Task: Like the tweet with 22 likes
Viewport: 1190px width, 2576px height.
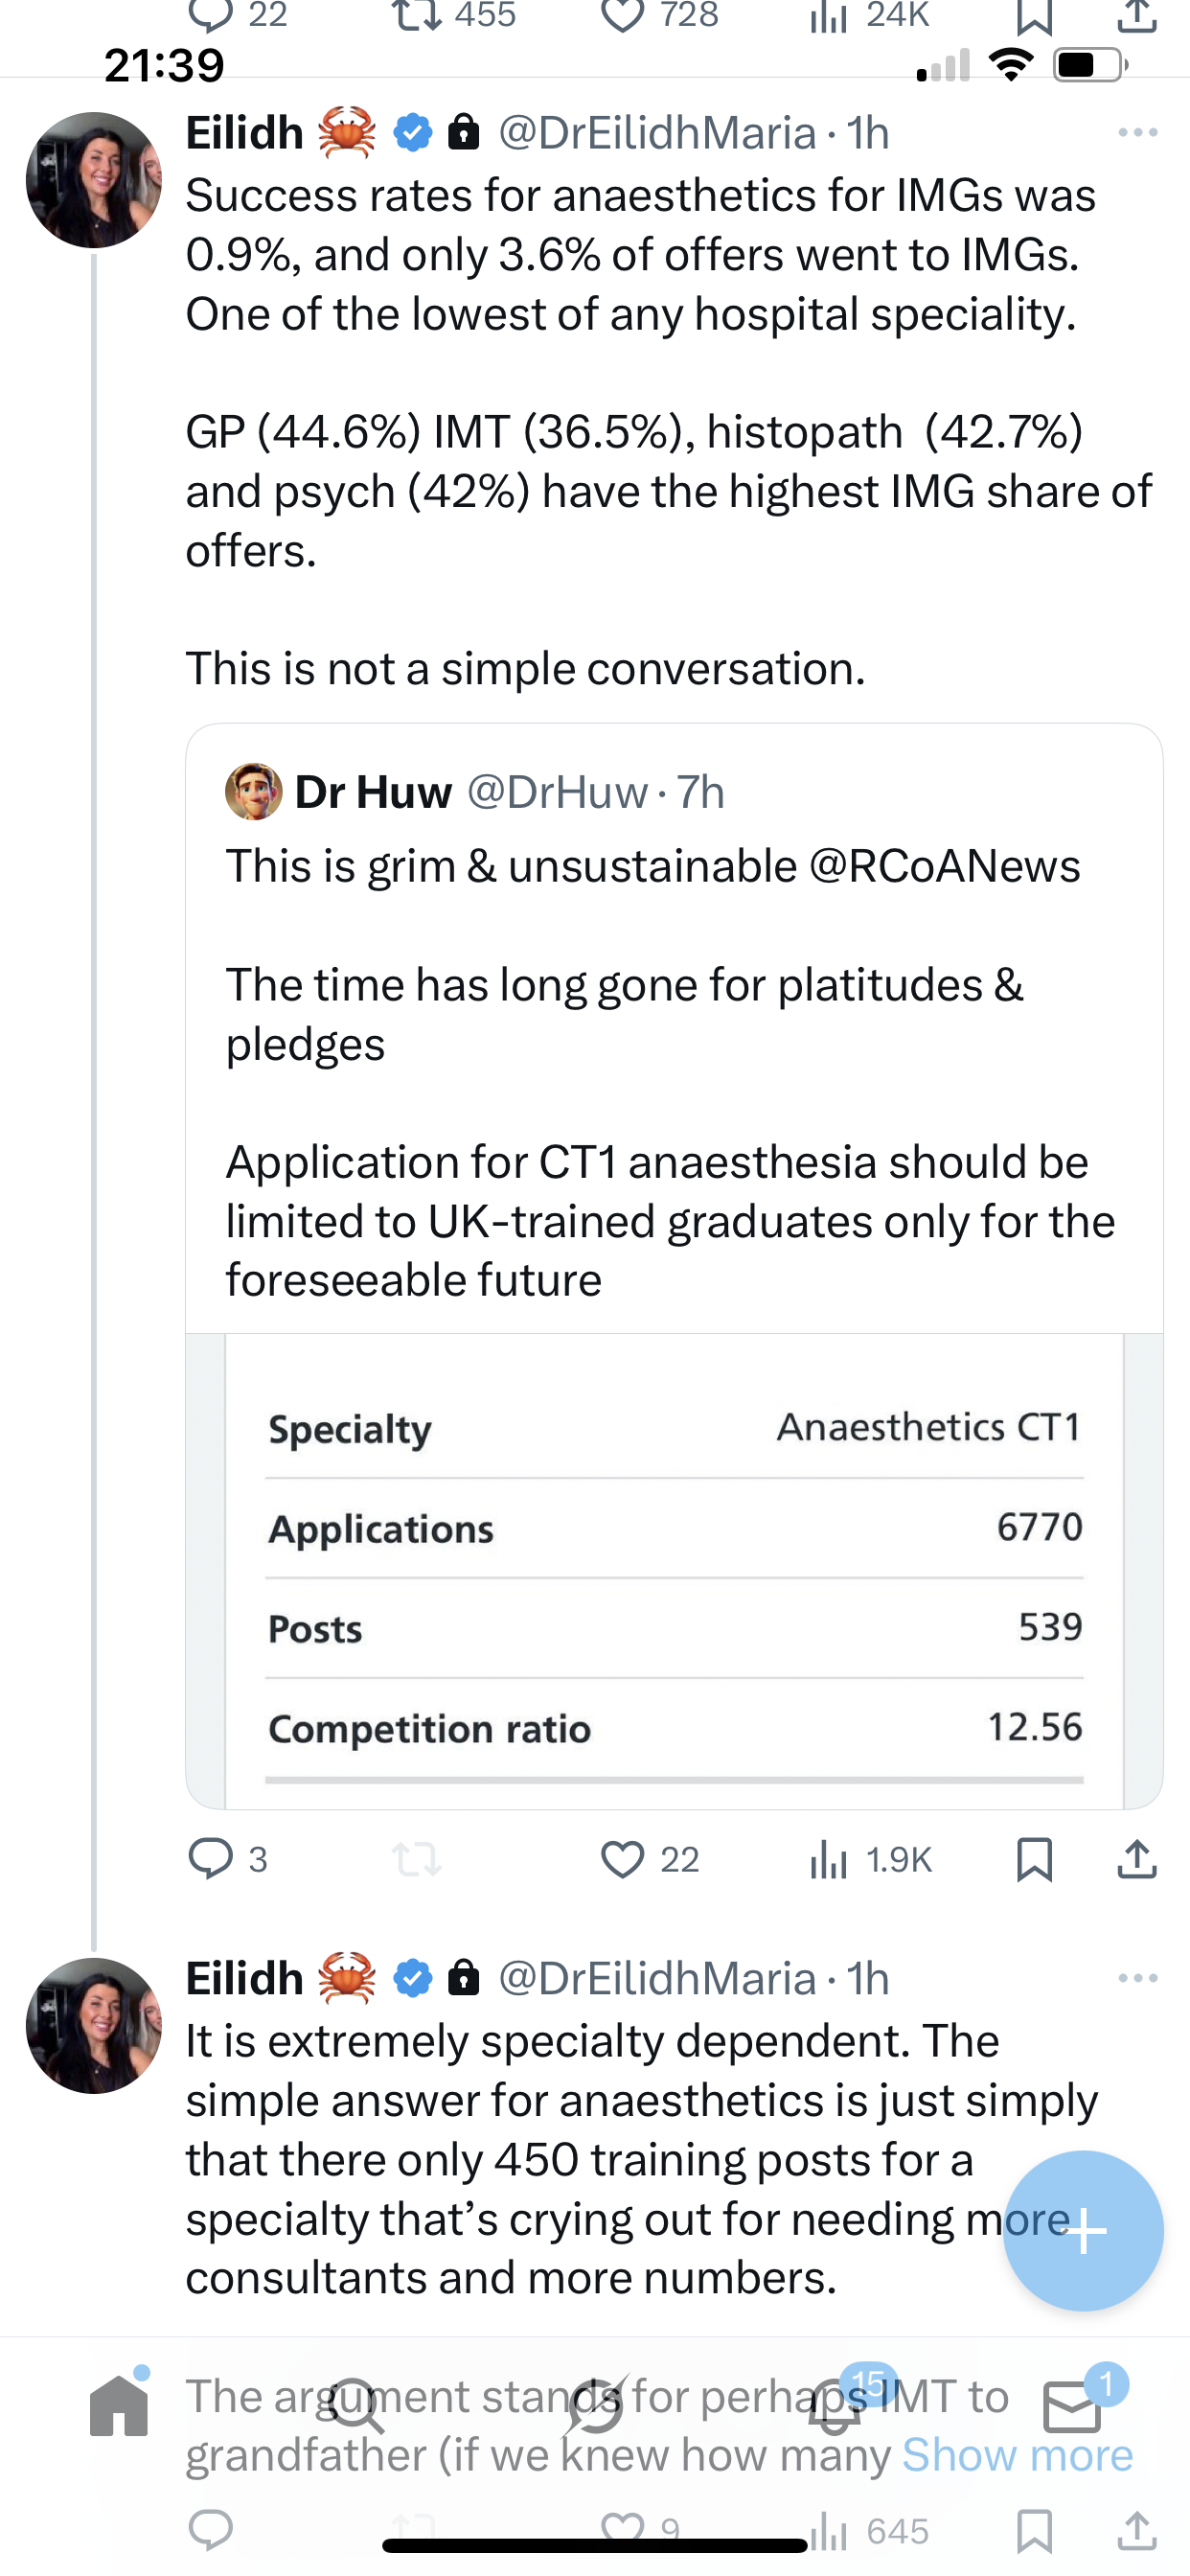Action: coord(623,1859)
